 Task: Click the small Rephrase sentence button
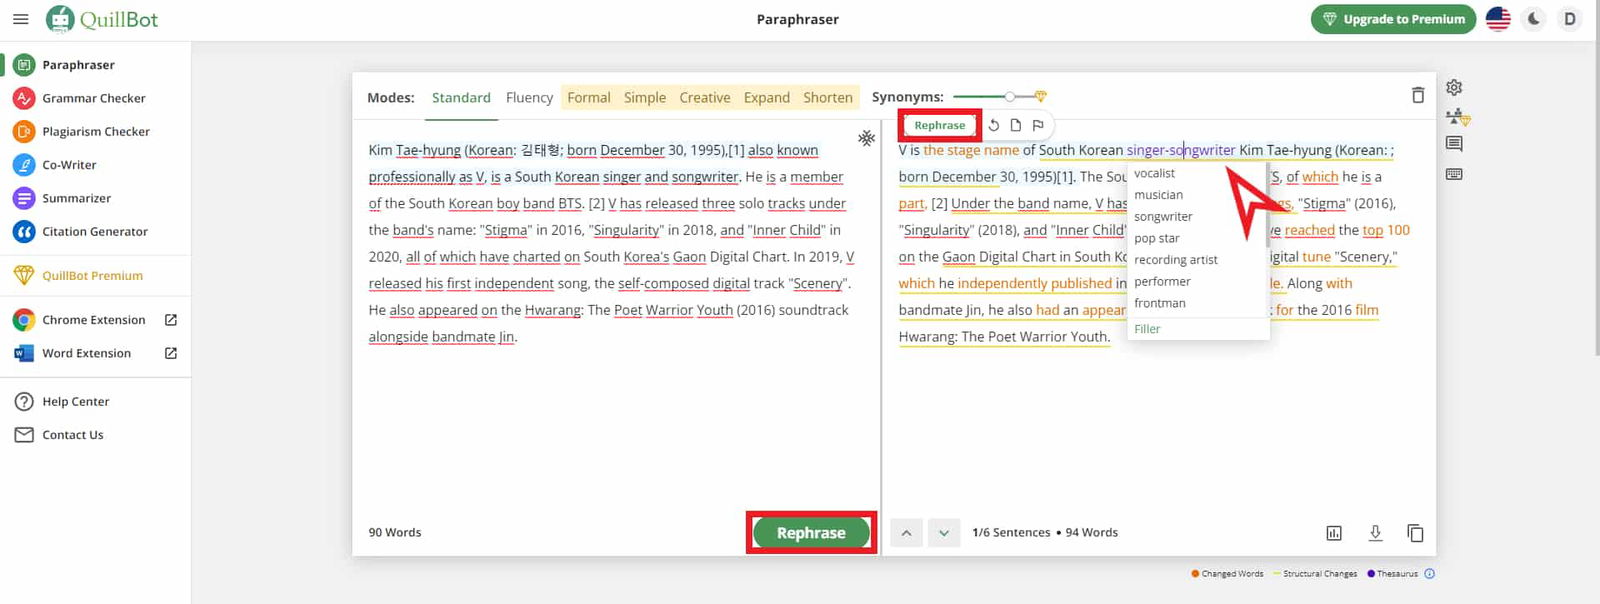point(939,125)
